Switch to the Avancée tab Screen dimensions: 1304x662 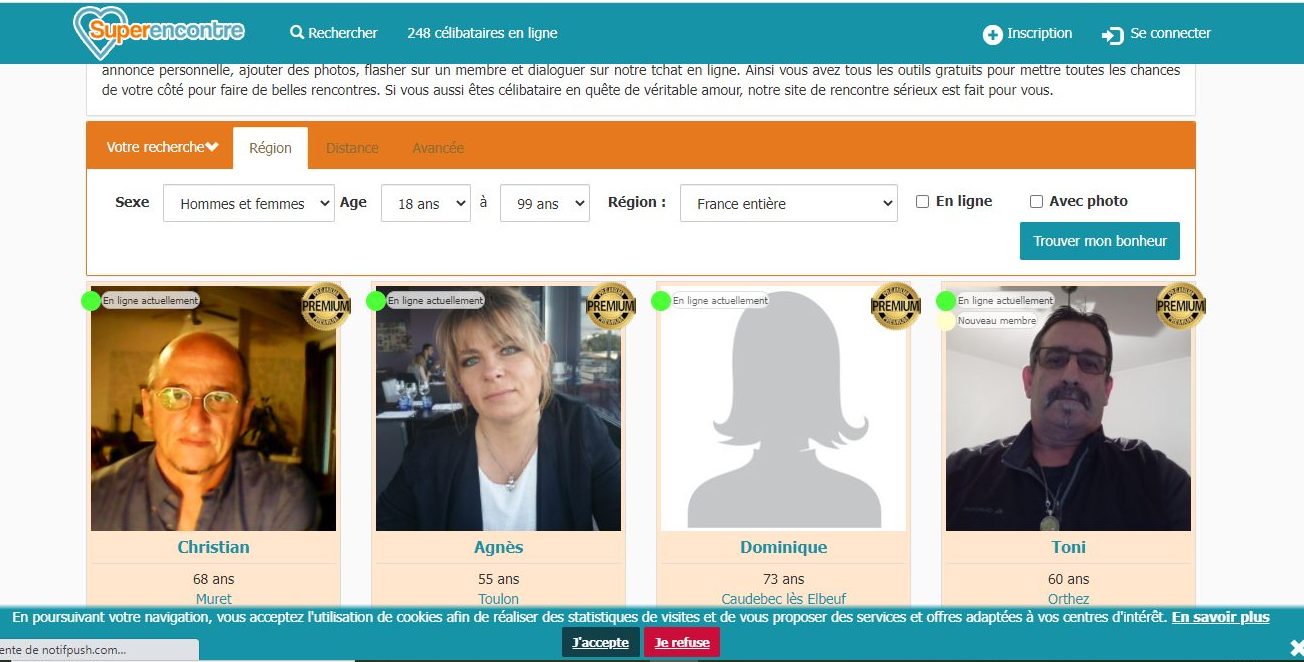(x=438, y=148)
